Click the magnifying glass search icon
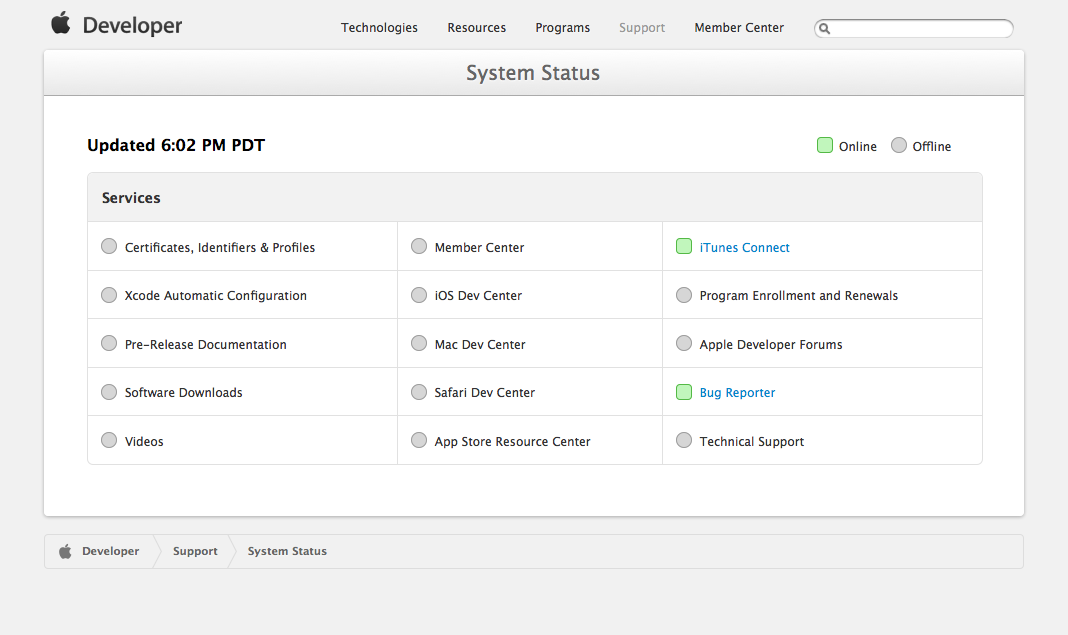Image resolution: width=1068 pixels, height=635 pixels. [x=825, y=29]
